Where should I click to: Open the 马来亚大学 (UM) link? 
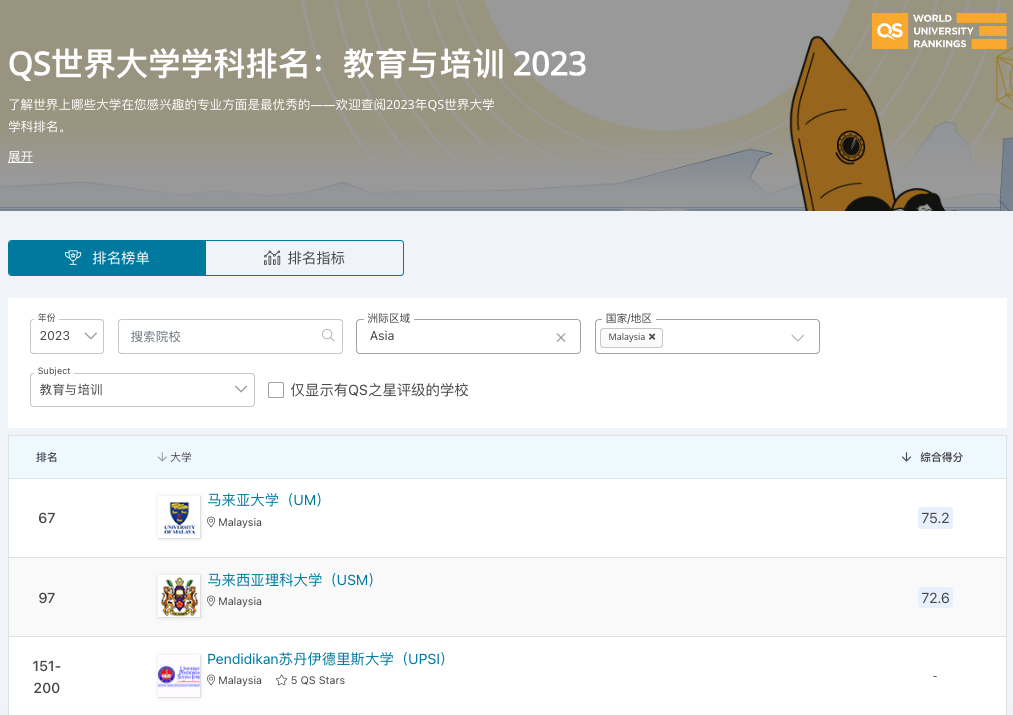click(x=264, y=500)
